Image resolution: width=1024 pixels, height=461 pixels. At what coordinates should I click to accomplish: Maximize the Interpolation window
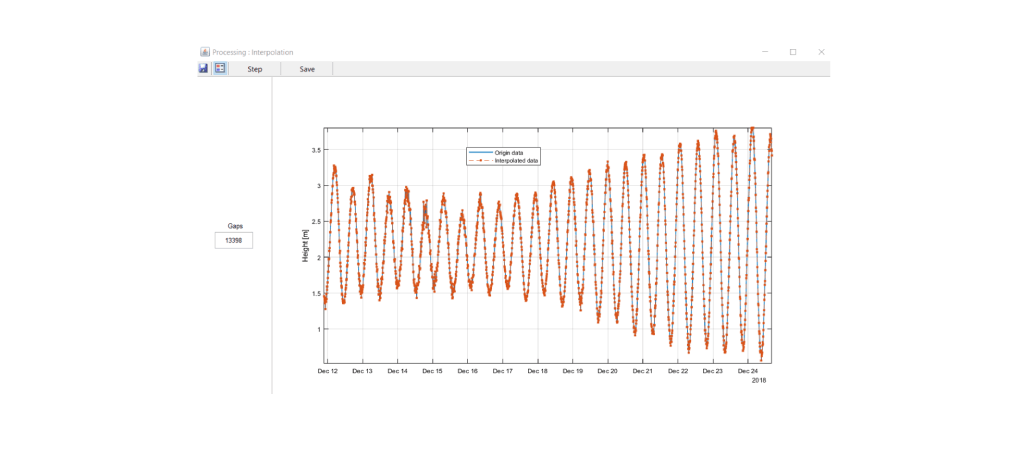click(793, 52)
